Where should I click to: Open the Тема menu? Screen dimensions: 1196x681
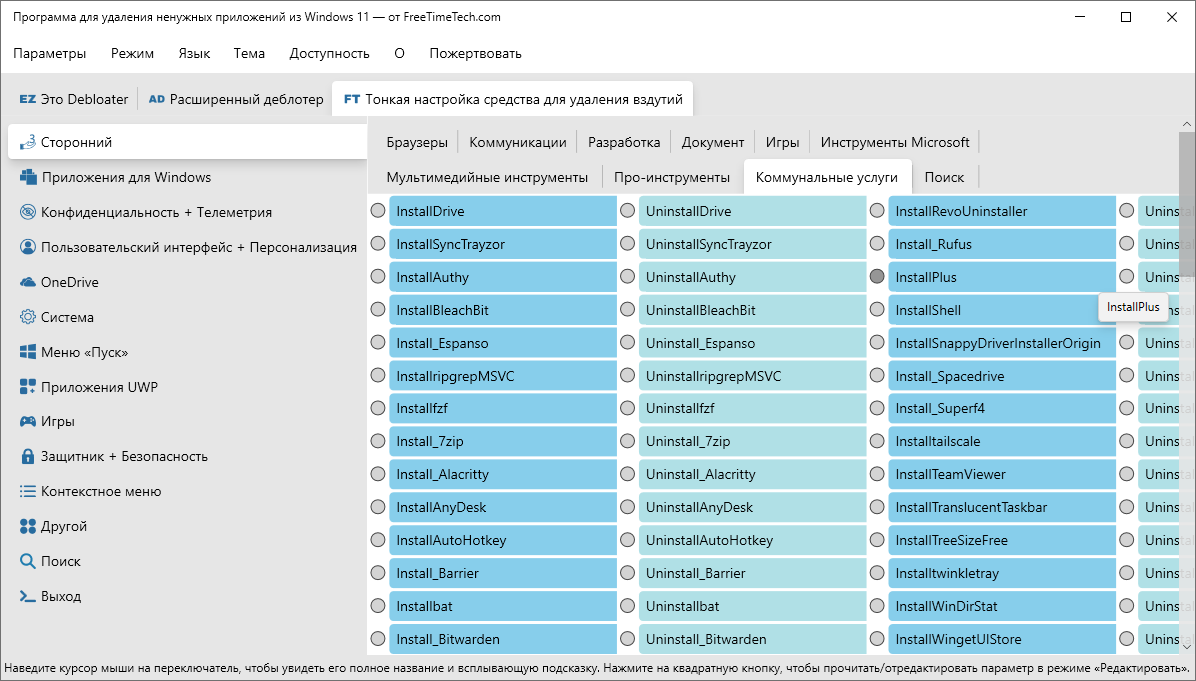click(x=249, y=53)
